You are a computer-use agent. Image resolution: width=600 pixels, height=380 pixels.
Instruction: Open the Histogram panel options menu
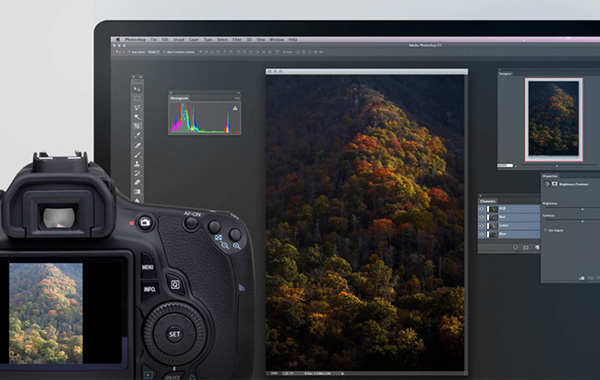237,98
